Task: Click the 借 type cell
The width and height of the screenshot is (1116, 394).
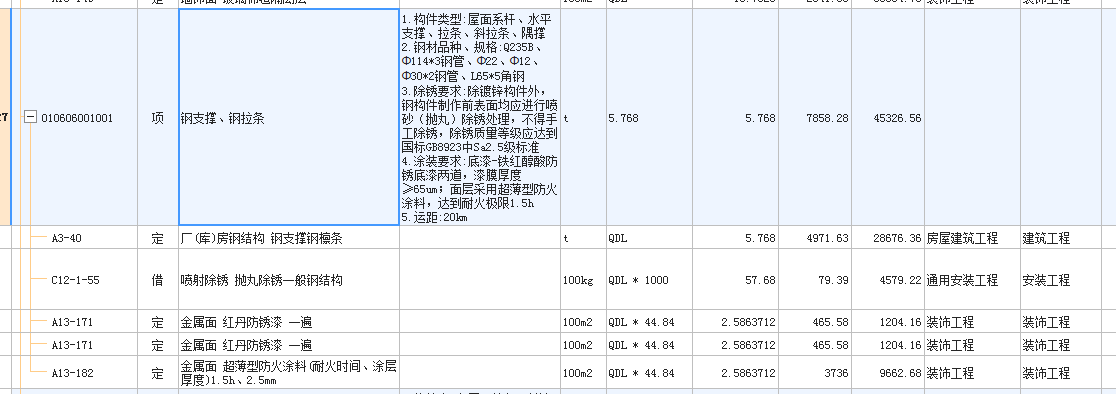Action: (157, 279)
